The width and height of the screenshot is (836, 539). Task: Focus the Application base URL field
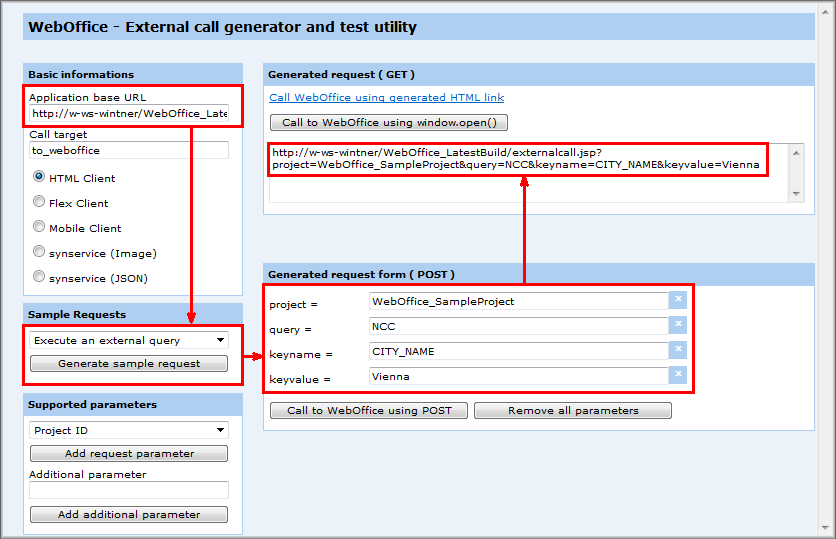129,114
